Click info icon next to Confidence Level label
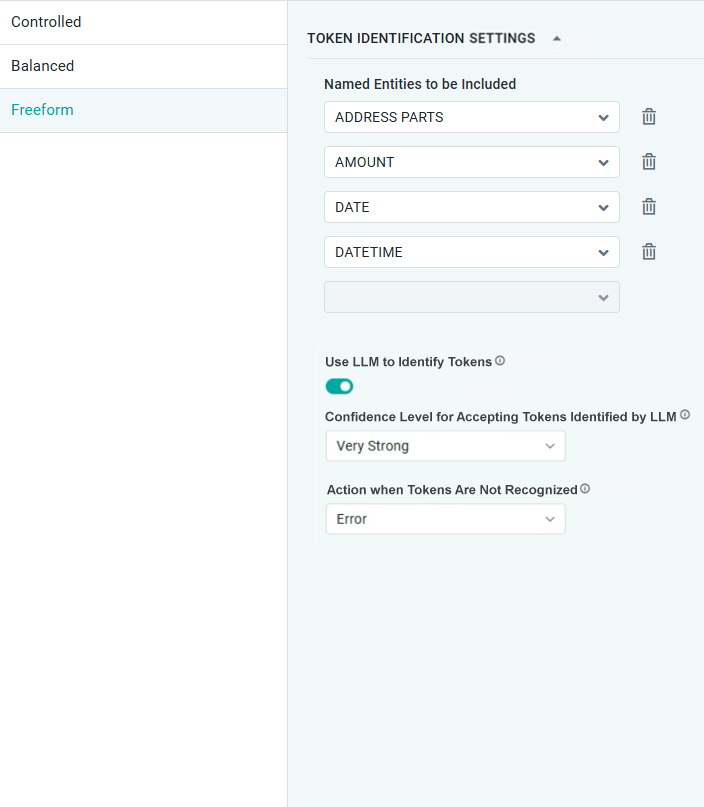This screenshot has width=704, height=807. [x=685, y=415]
